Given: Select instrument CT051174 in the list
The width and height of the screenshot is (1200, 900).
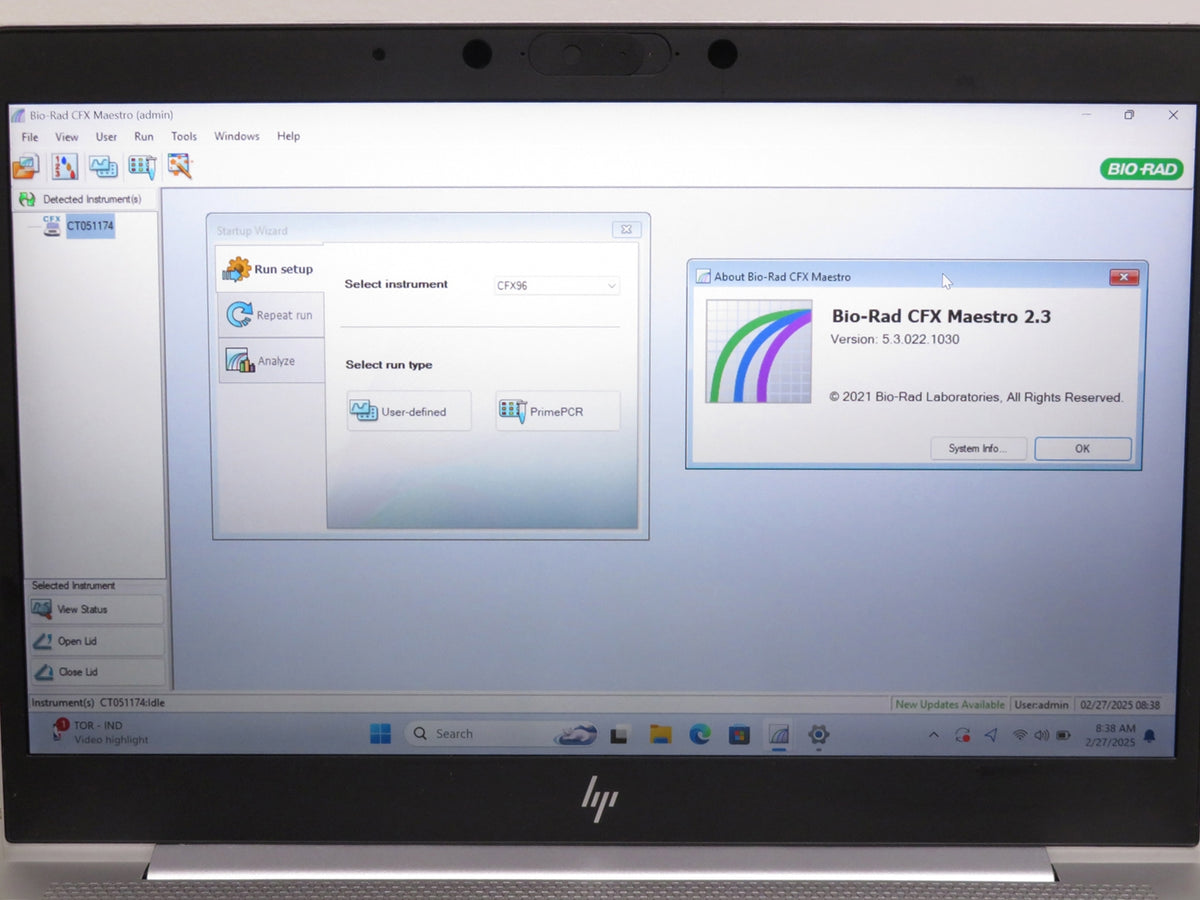Looking at the screenshot, I should pyautogui.click(x=91, y=226).
